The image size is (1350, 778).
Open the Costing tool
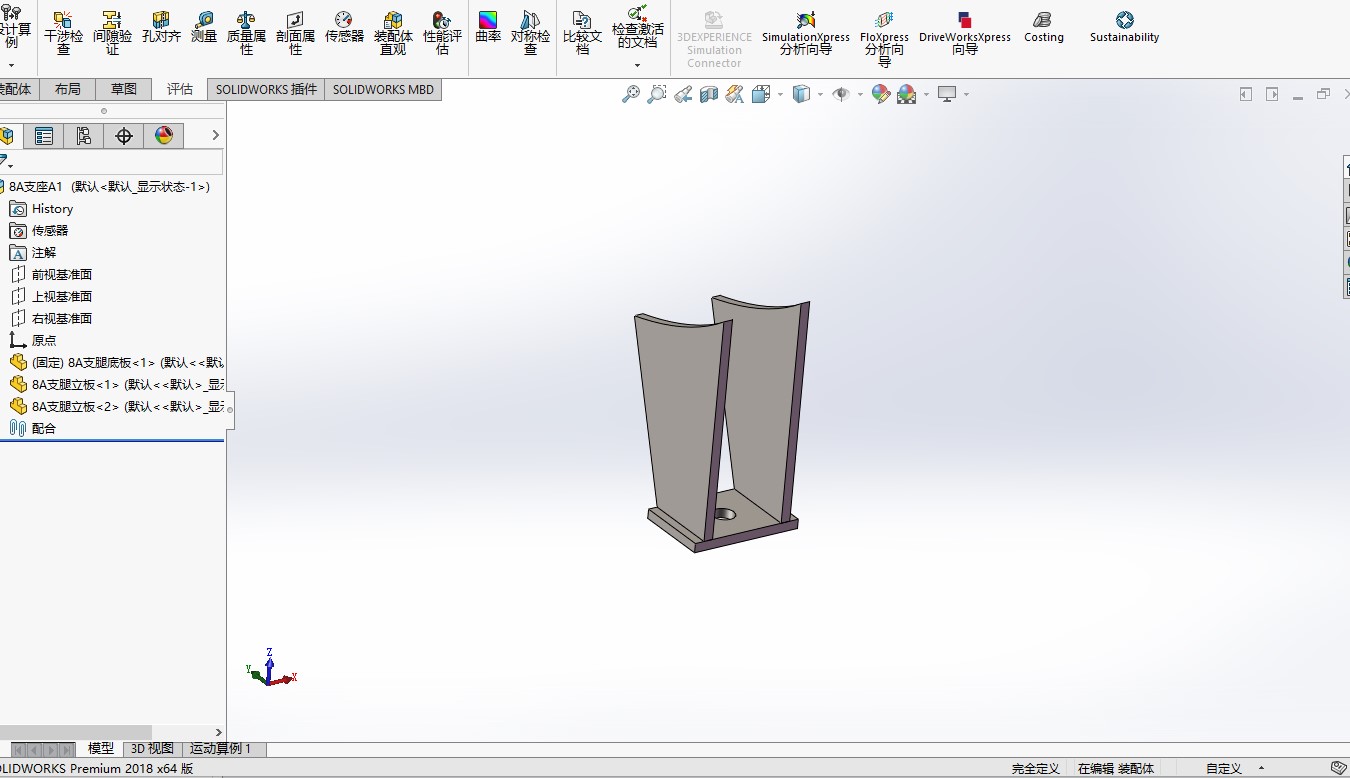[x=1043, y=27]
